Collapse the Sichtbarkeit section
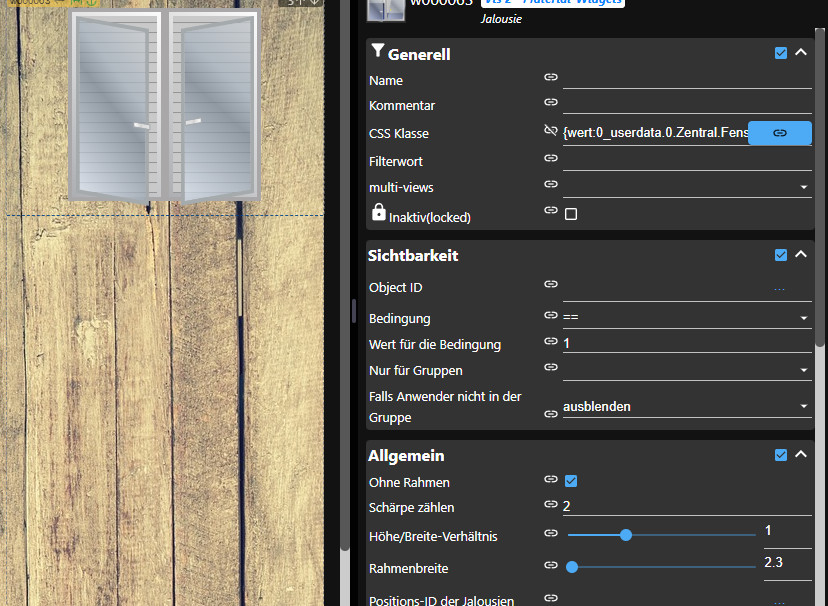828x606 pixels. (801, 255)
